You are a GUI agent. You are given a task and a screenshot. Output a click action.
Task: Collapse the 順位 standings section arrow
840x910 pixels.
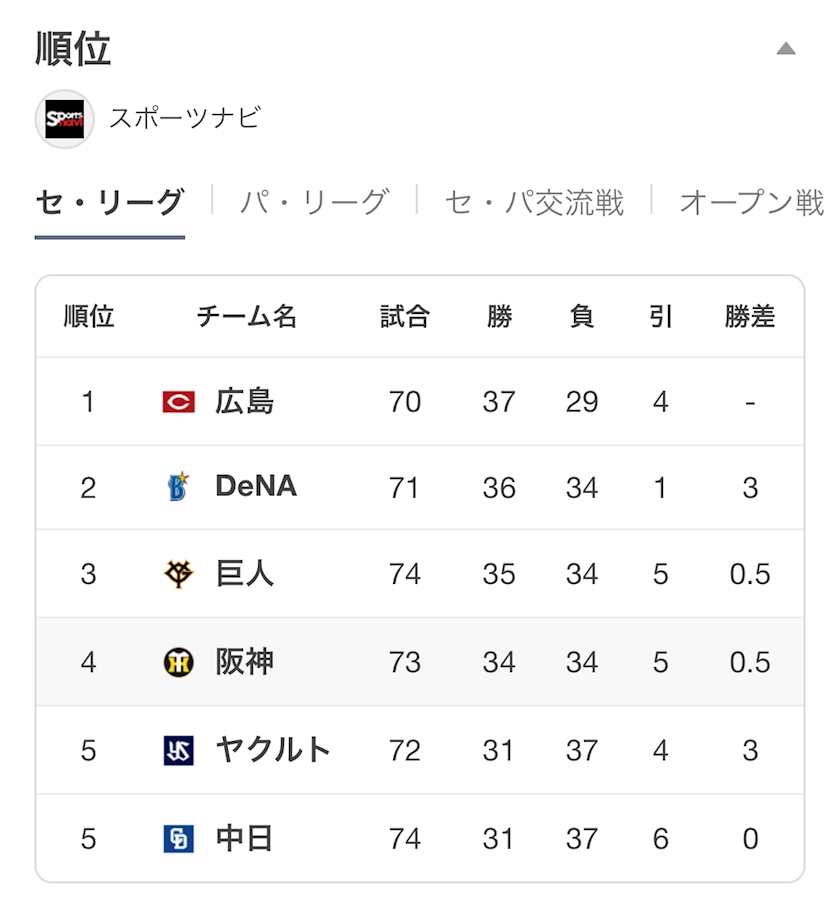point(786,48)
